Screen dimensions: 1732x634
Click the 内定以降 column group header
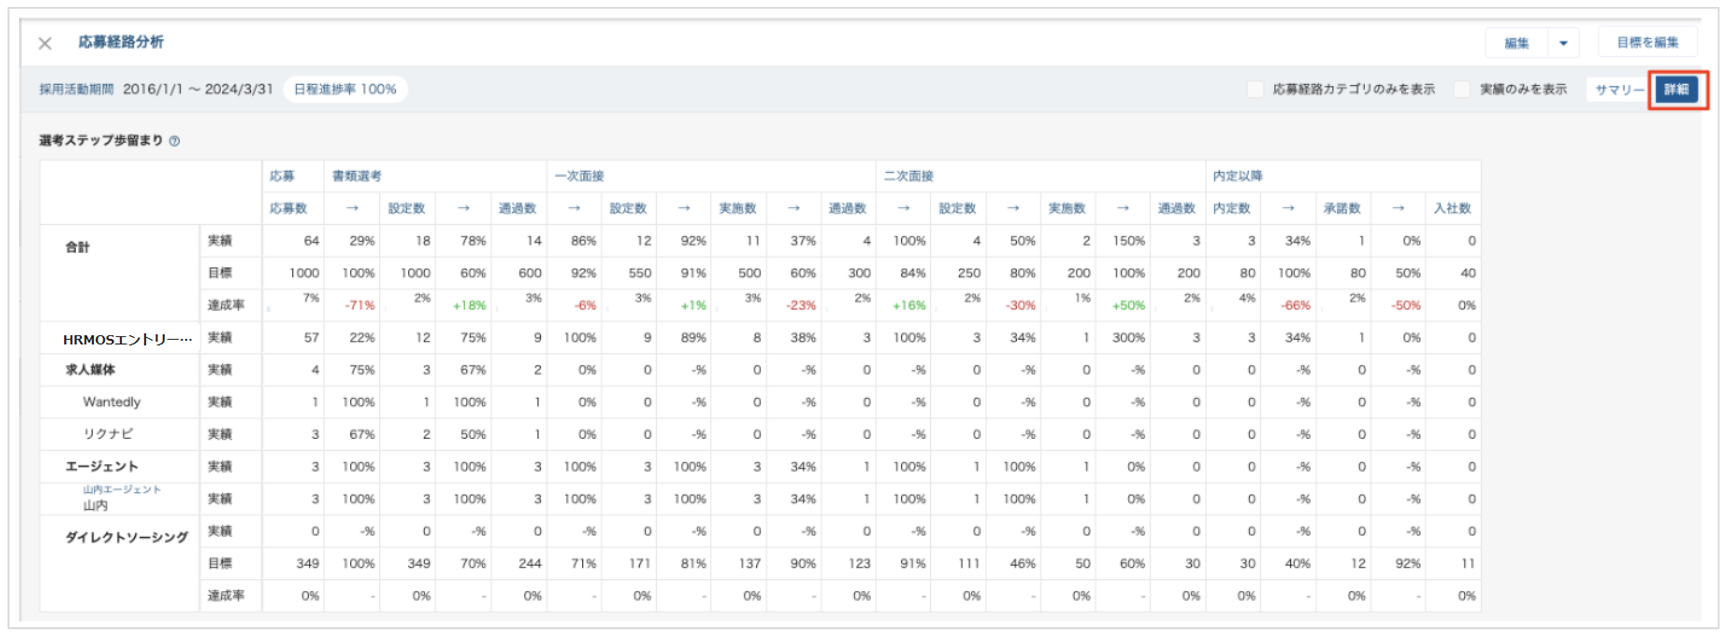[x=1237, y=176]
